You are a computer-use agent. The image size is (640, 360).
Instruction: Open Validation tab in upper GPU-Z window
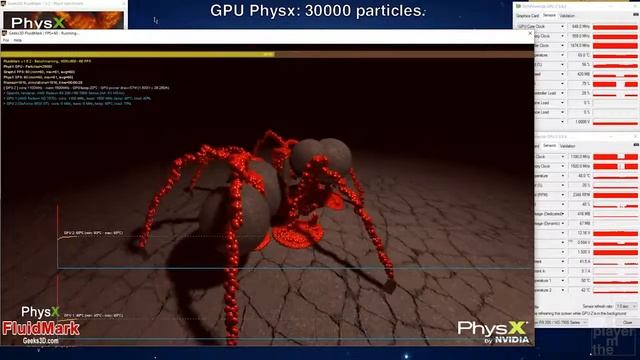coord(567,16)
